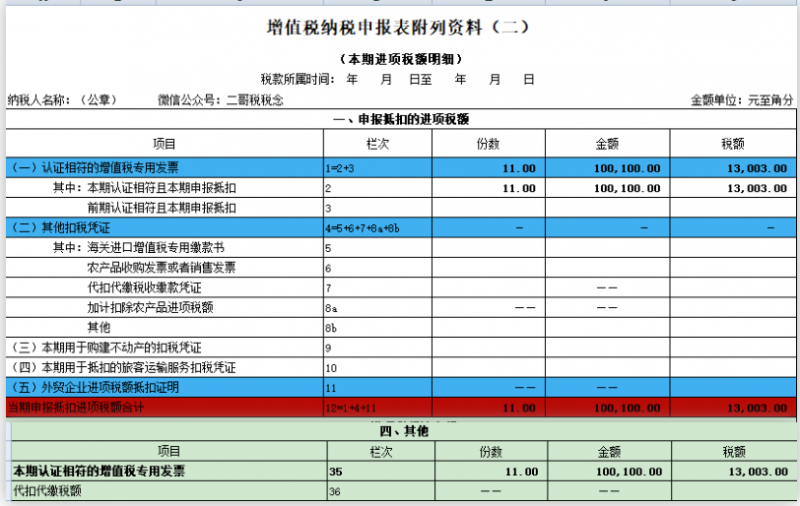The width and height of the screenshot is (800, 506).
Task: Click the 税额 cell in row 1=2+3
Action: click(x=733, y=168)
